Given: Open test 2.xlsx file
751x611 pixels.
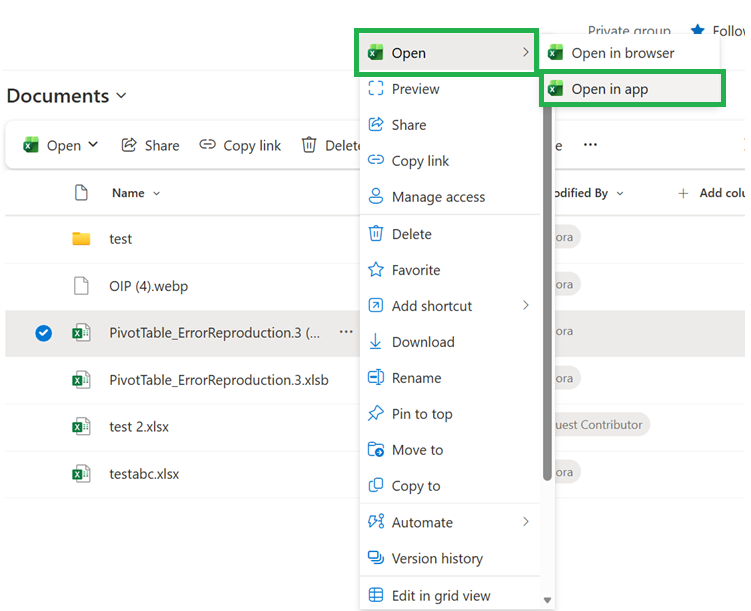Looking at the screenshot, I should 139,427.
